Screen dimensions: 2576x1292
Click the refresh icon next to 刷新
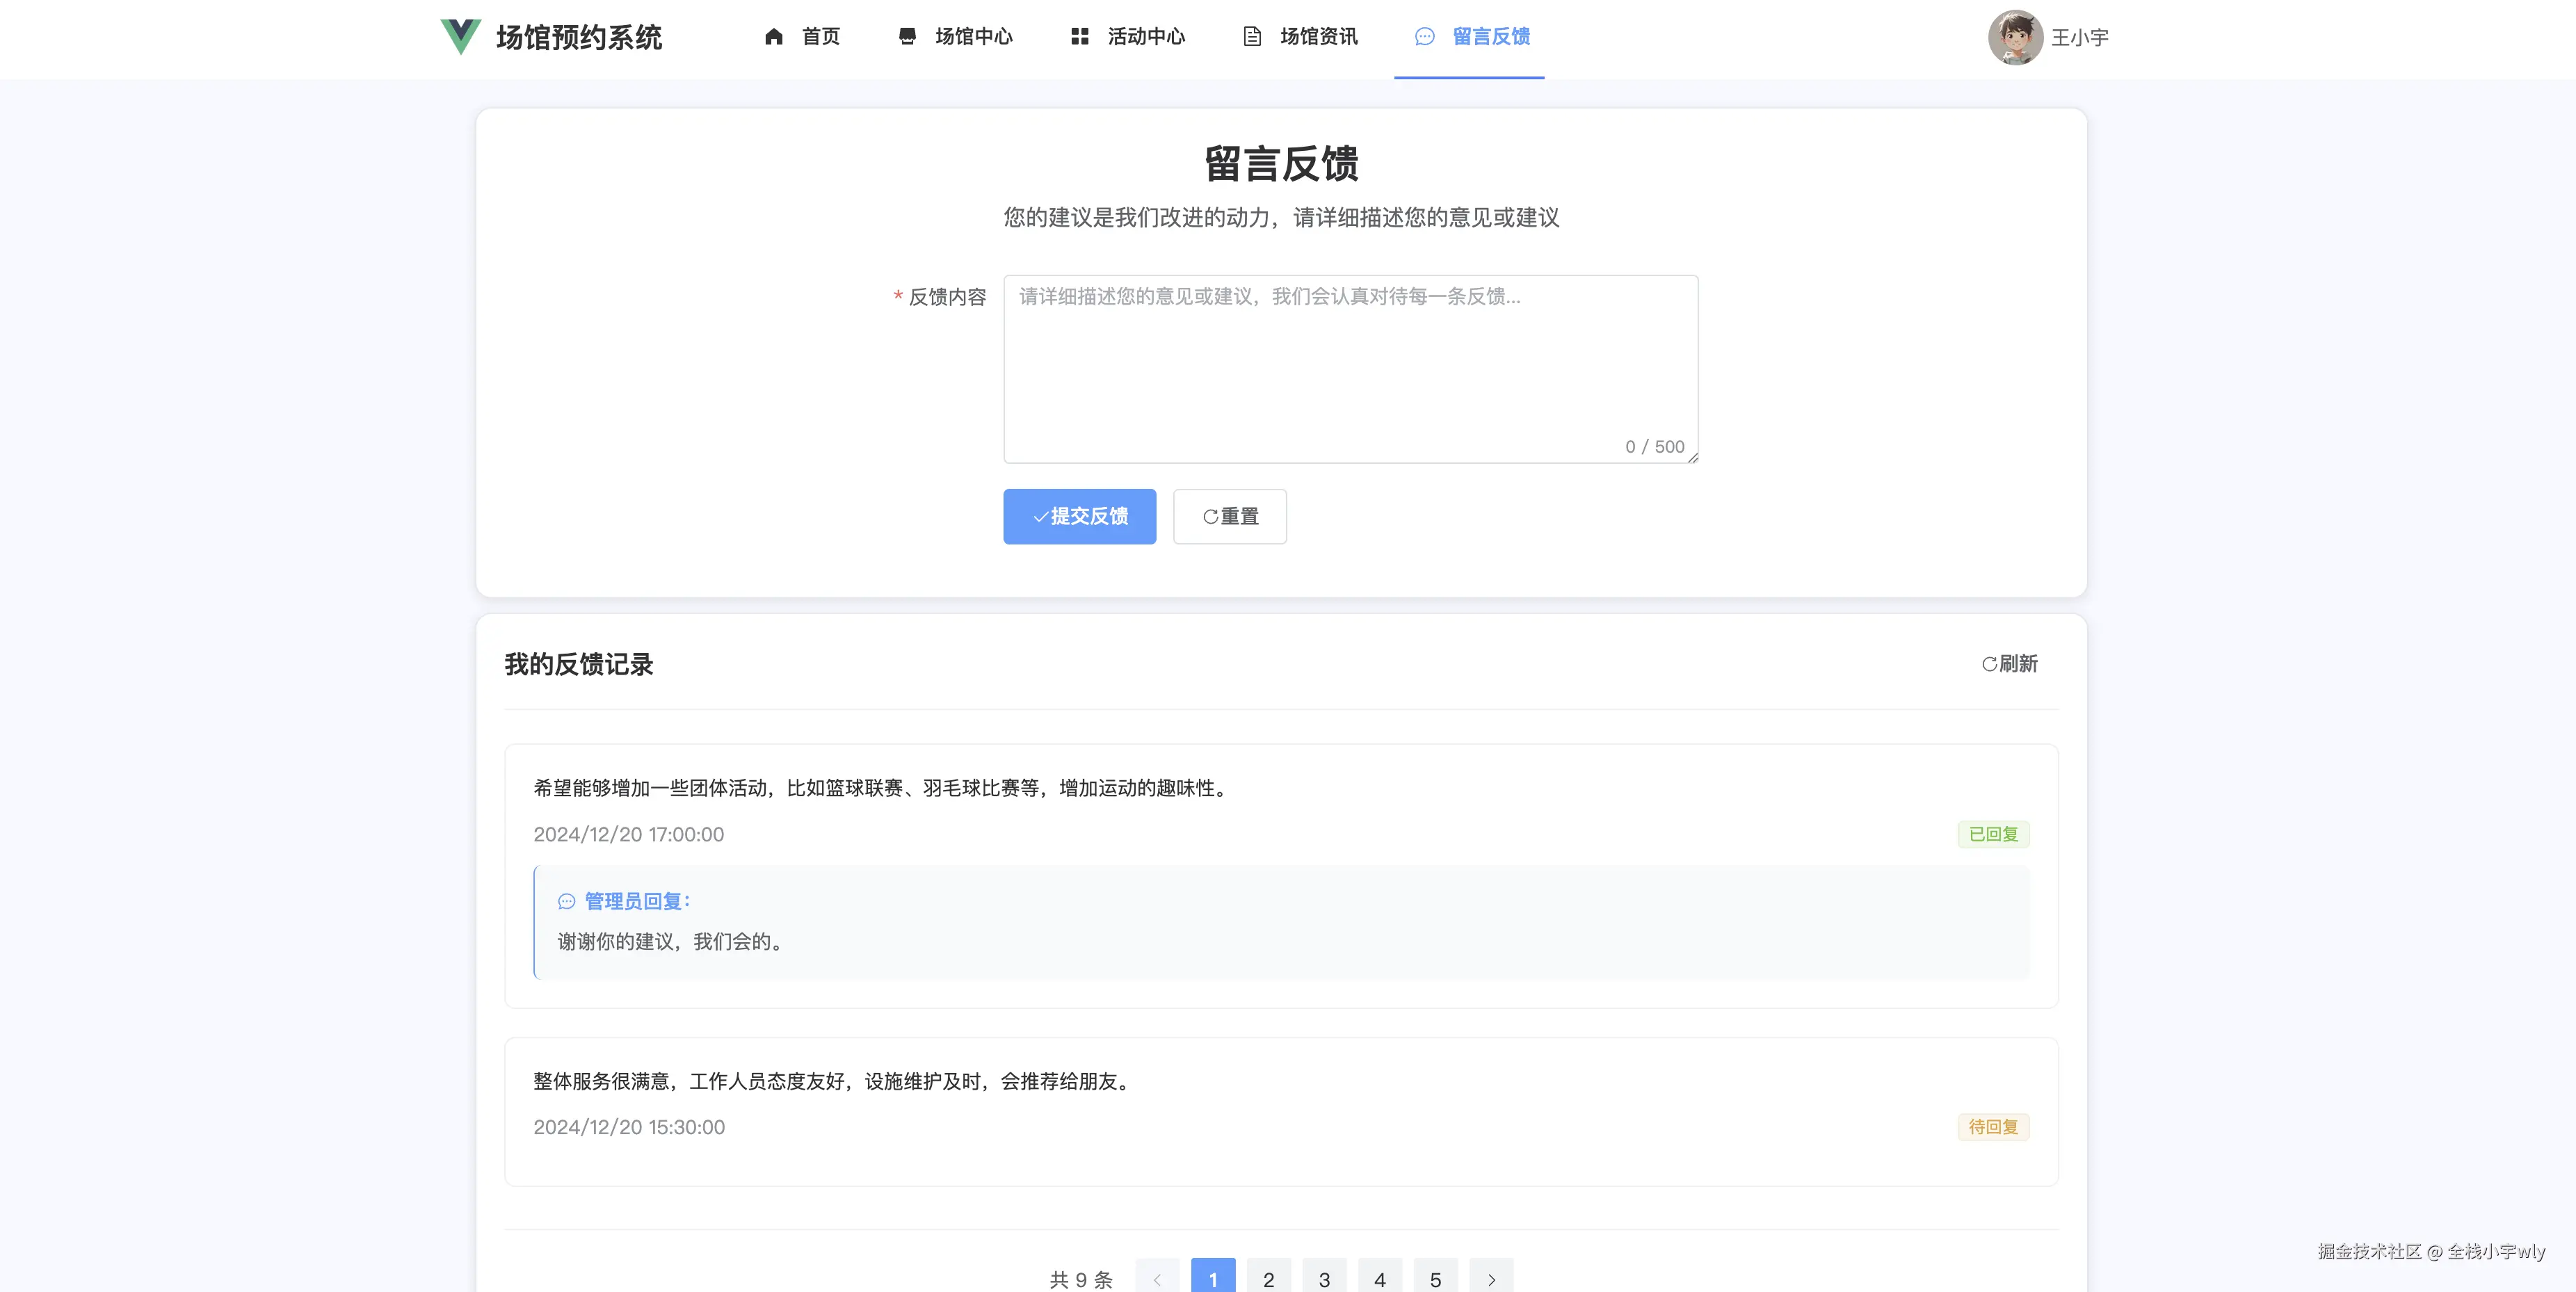(1988, 664)
